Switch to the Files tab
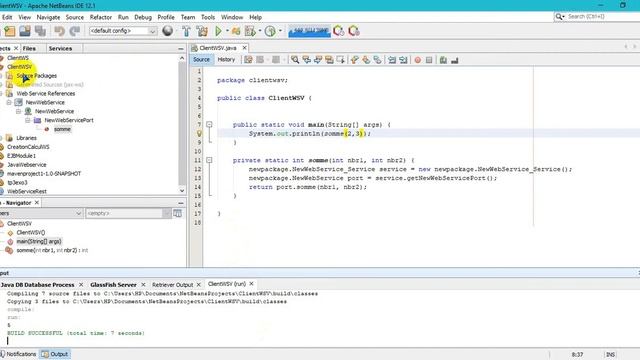Screen dimensions: 640x360 [29, 48]
